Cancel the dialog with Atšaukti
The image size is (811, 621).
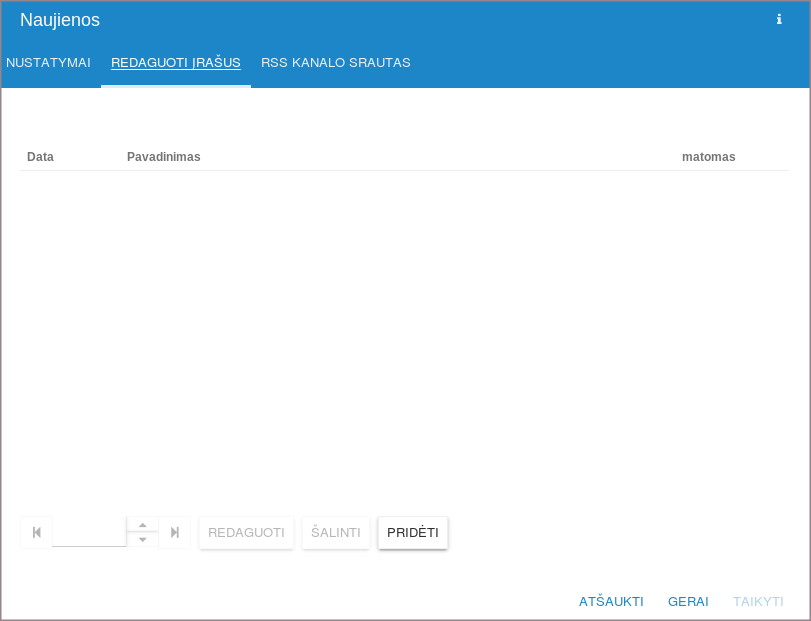(611, 601)
